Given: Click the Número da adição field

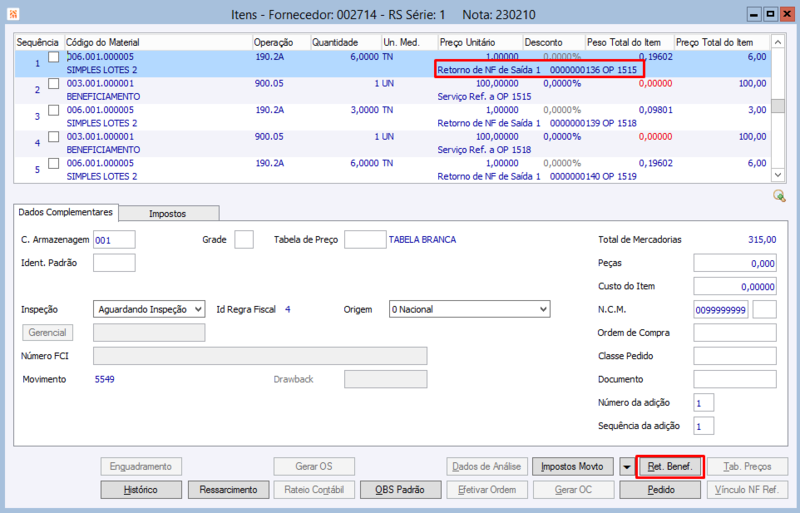Looking at the screenshot, I should (704, 403).
